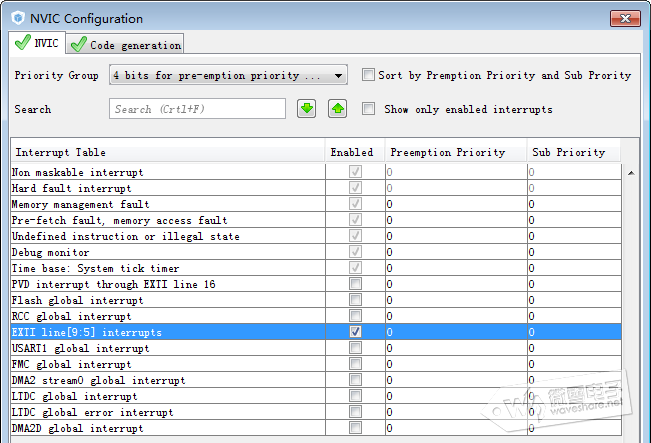This screenshot has width=651, height=443.
Task: Close the NVIC Configuration window
Action: point(625,17)
